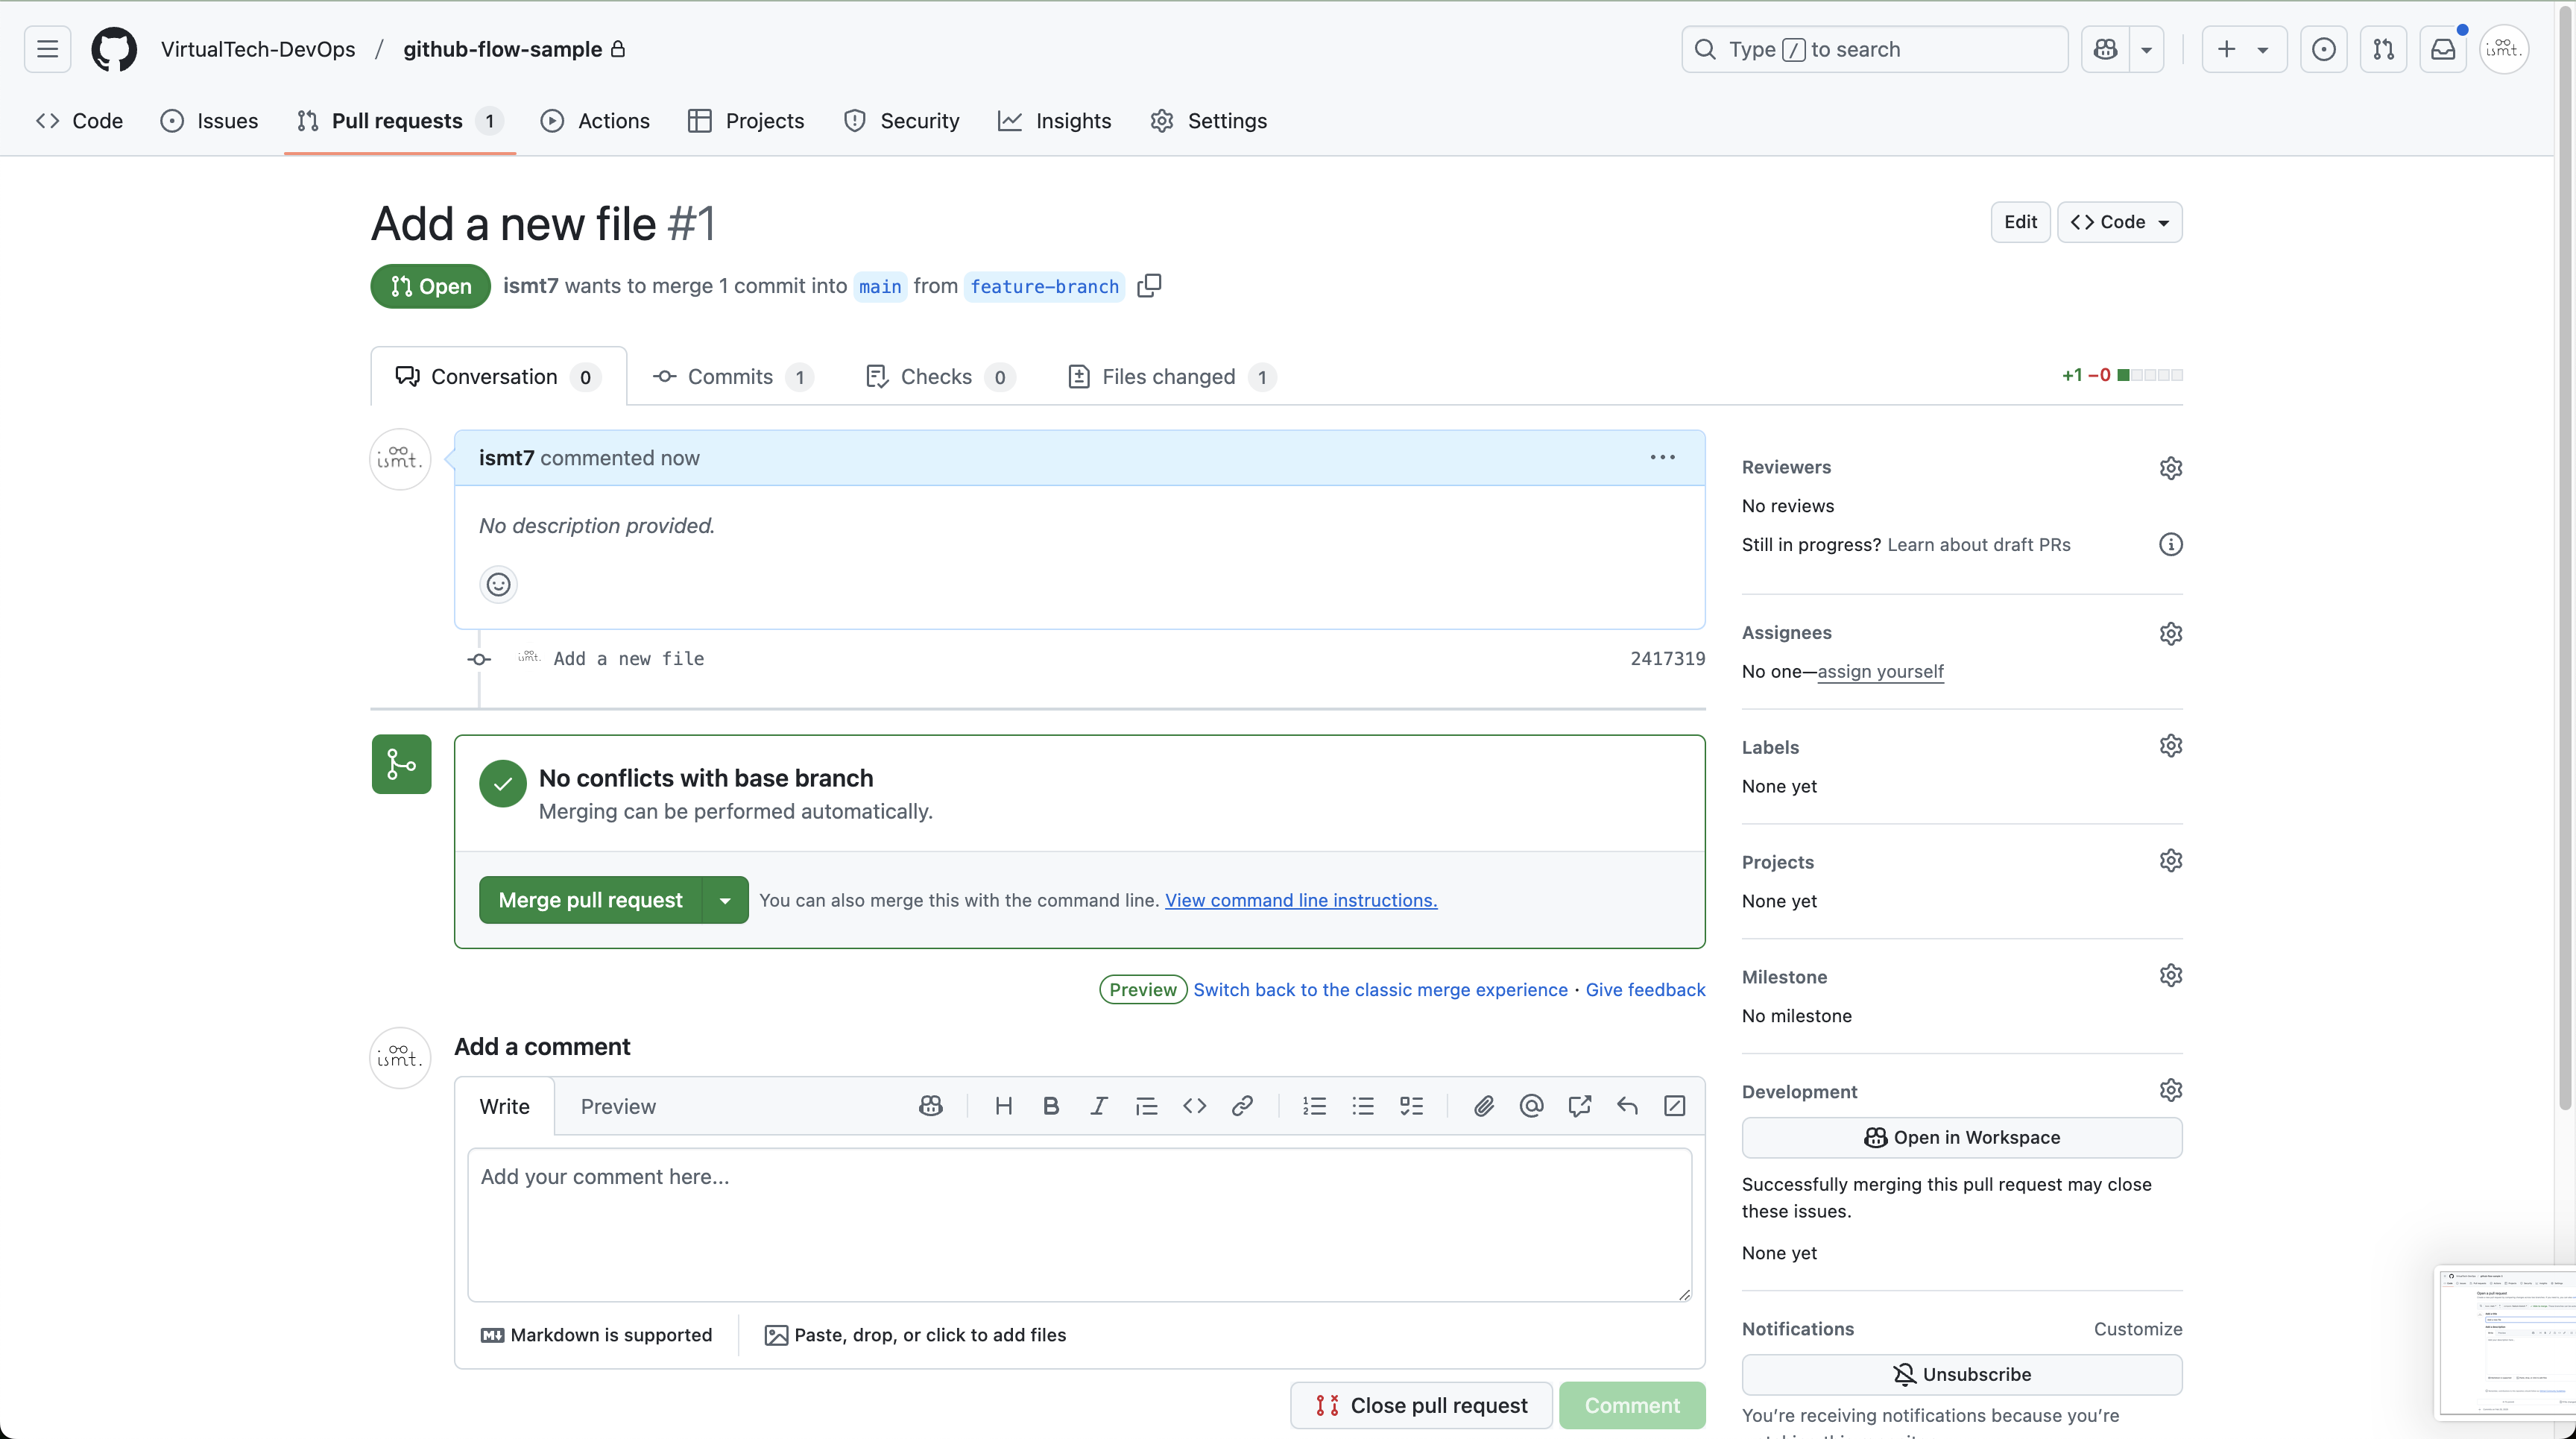Open Copilot icon in comment toolbar
2576x1439 pixels.
pos(931,1106)
